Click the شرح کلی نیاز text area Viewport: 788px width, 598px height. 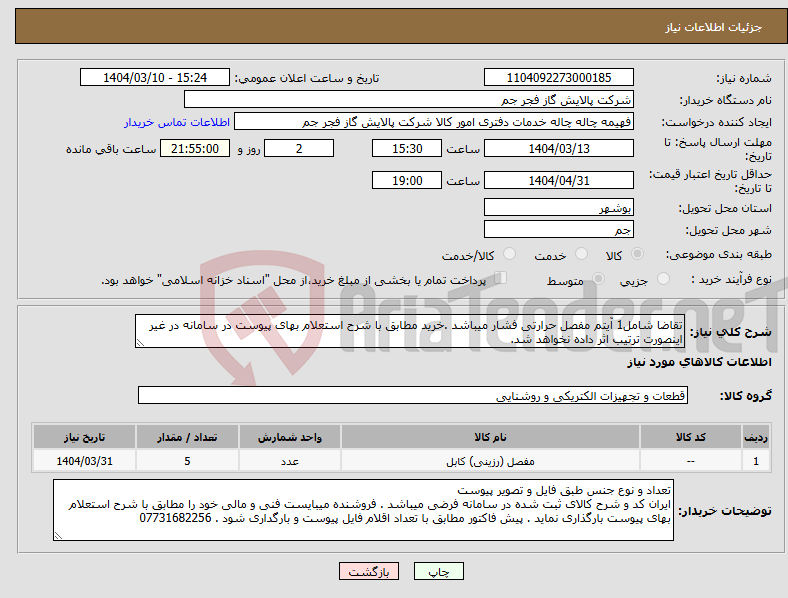click(x=410, y=331)
